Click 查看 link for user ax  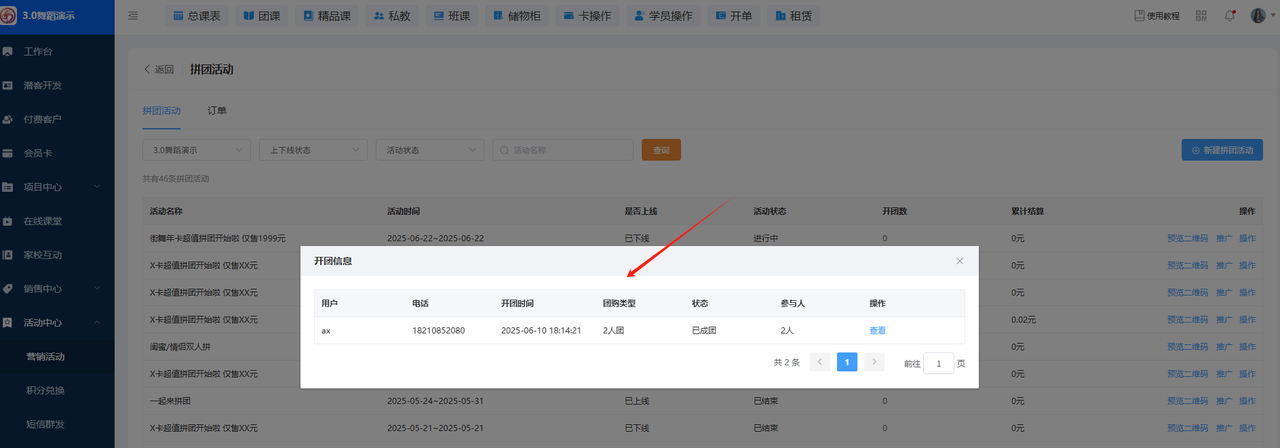pos(877,331)
